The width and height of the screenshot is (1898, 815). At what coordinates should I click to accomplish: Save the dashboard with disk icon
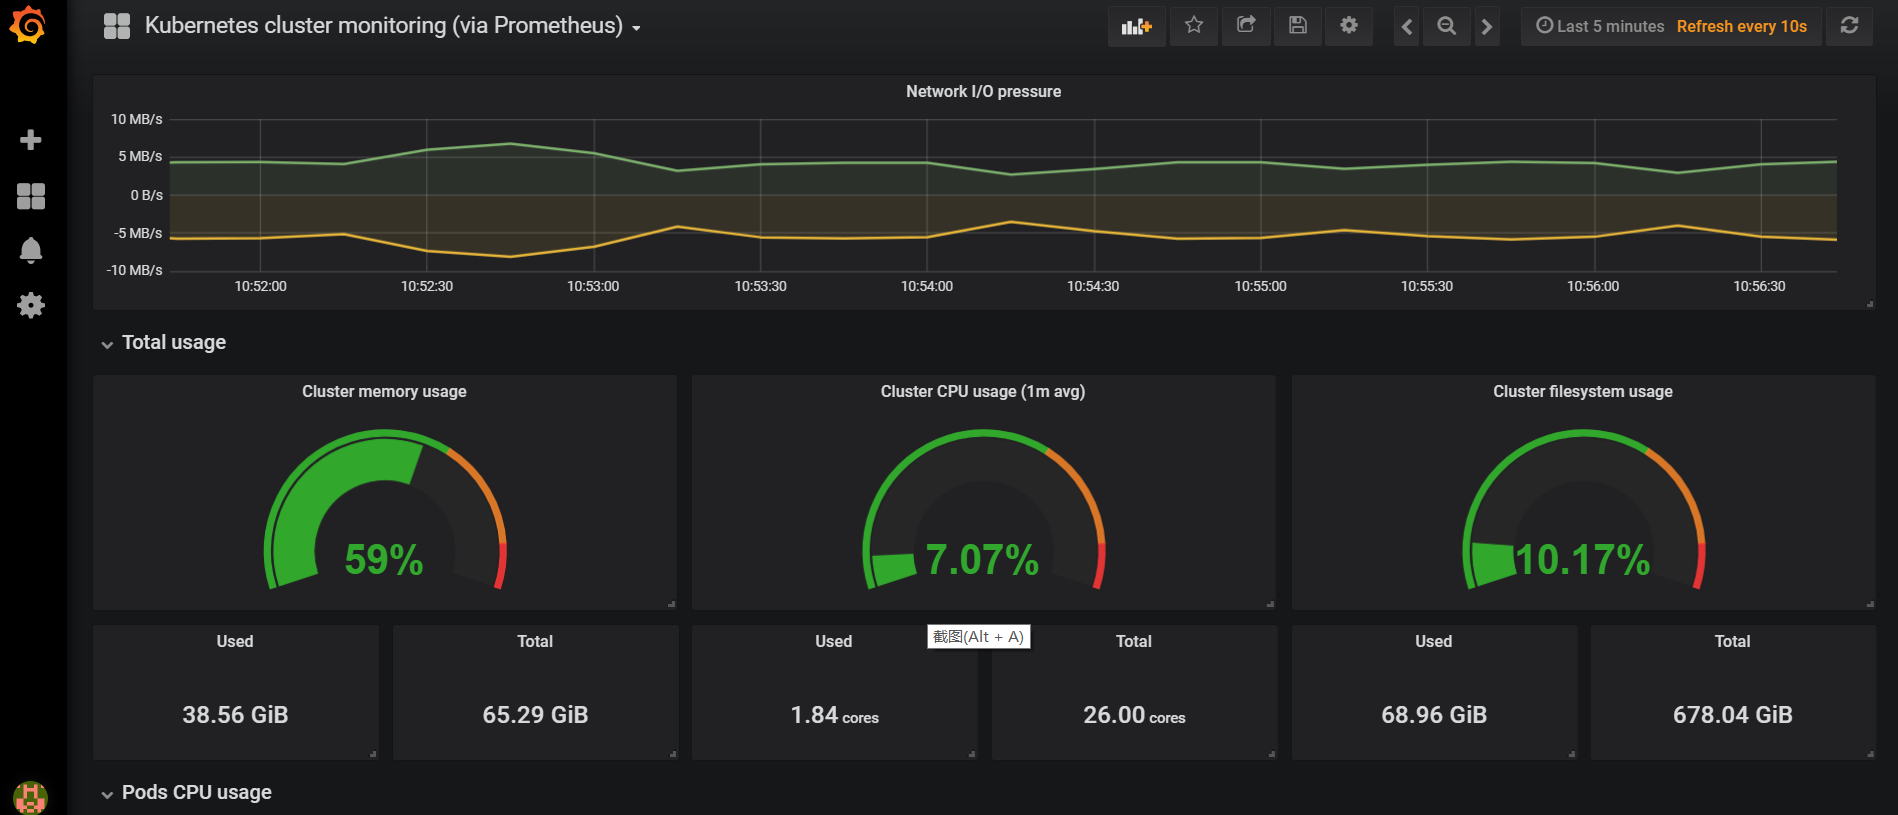click(1298, 26)
